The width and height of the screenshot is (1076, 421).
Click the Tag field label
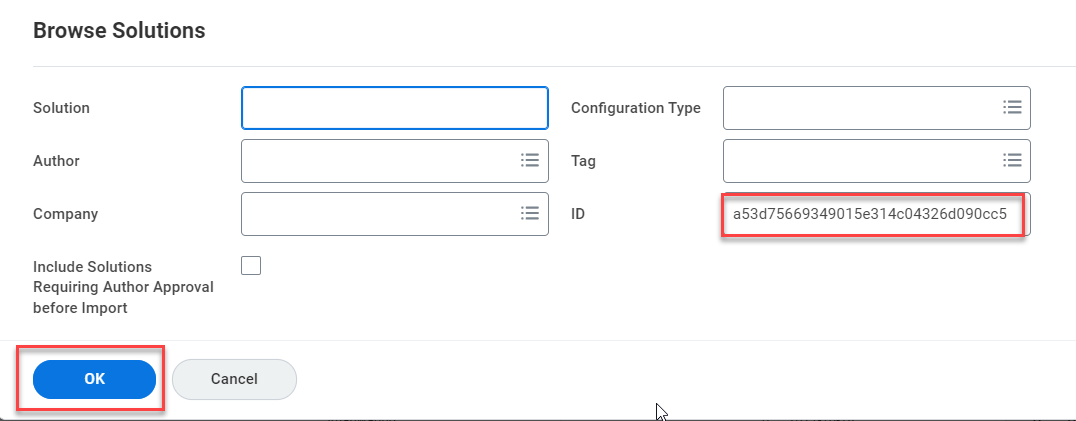click(583, 161)
